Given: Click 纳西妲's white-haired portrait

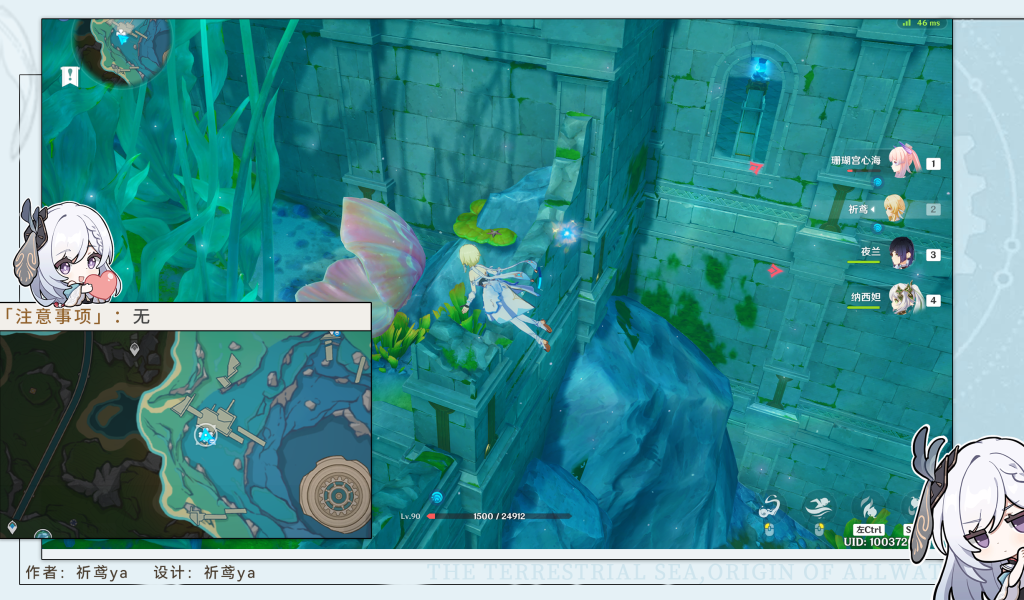Looking at the screenshot, I should [x=904, y=299].
